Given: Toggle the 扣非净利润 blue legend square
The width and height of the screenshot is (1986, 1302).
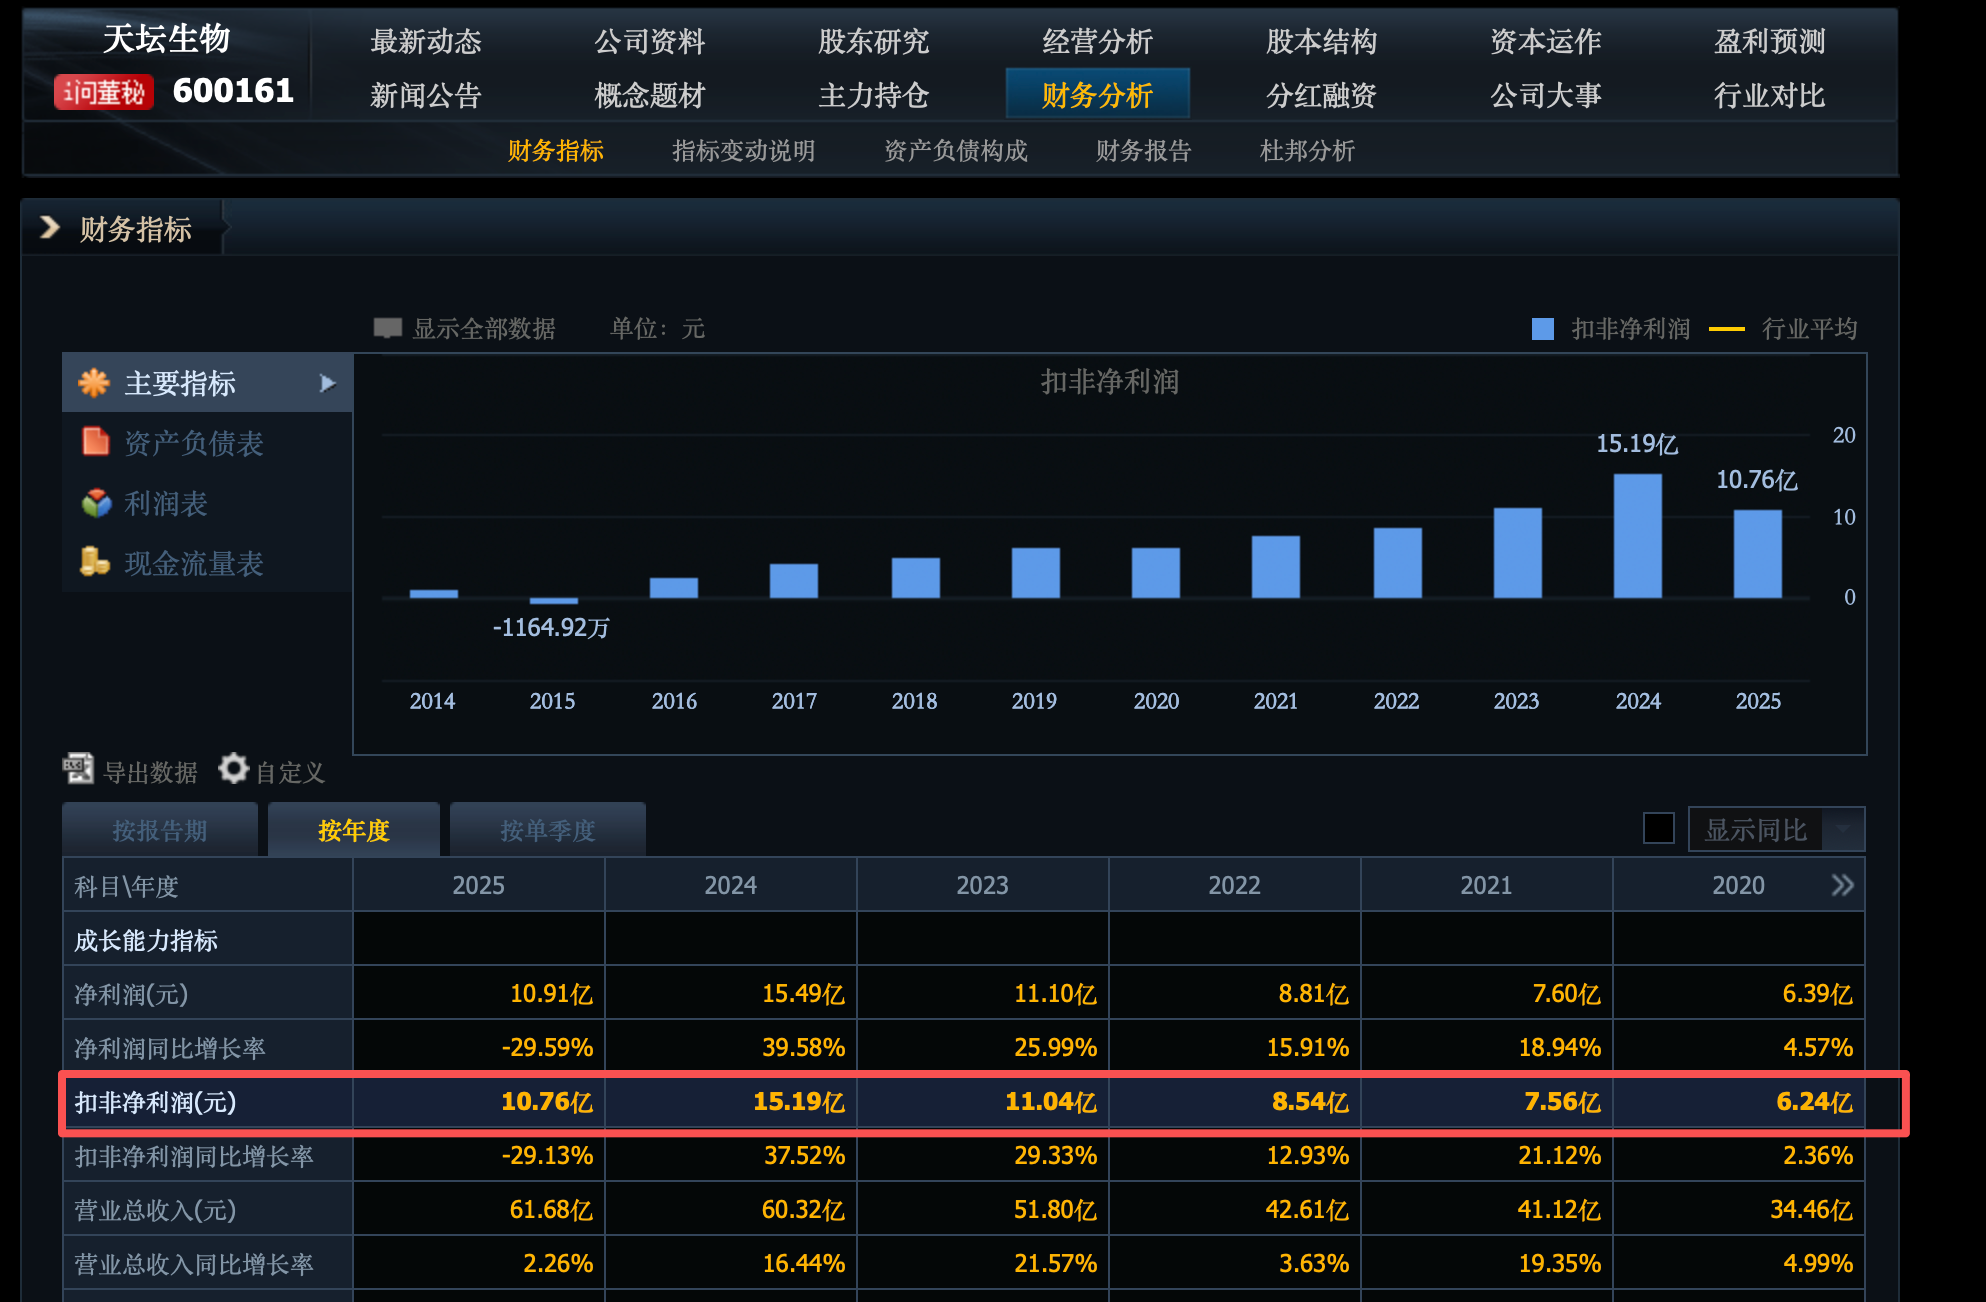Looking at the screenshot, I should 1542,329.
